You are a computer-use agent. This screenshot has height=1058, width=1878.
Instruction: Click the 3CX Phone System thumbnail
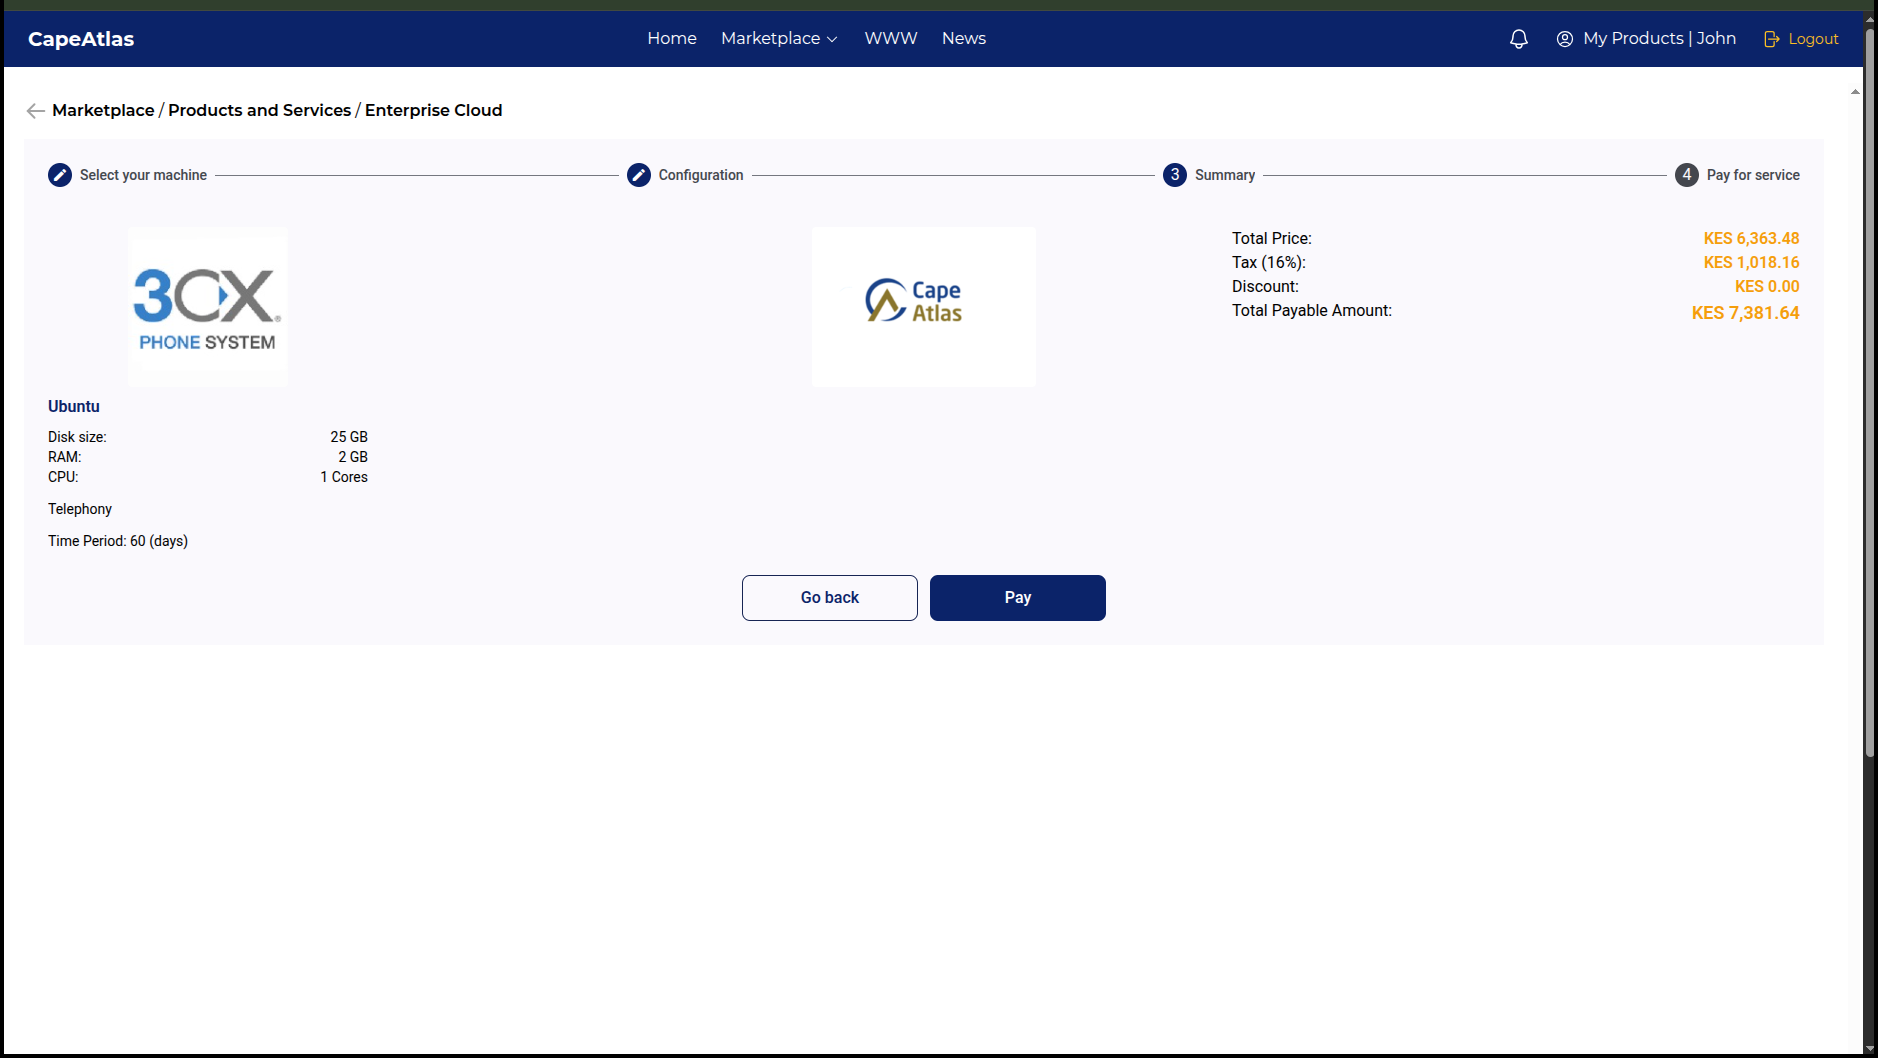tap(208, 307)
